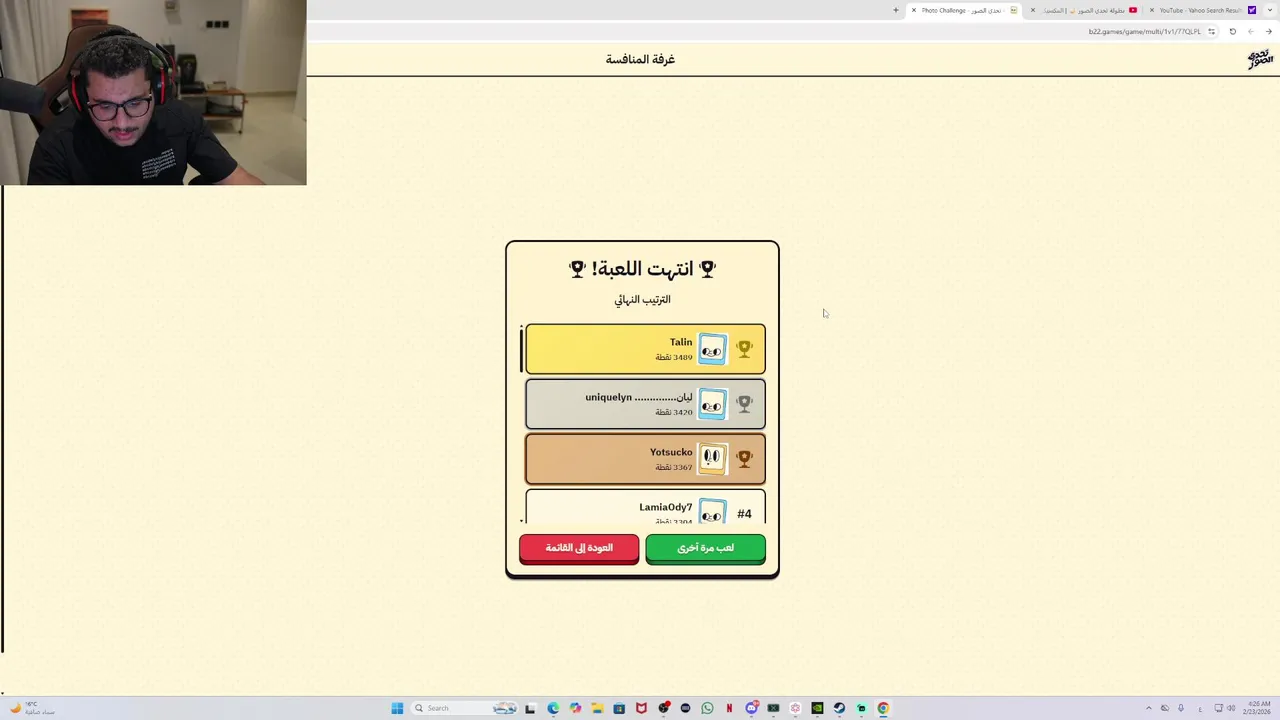Close the Yahoo Search Results tab
Image resolution: width=1280 pixels, height=720 pixels.
pyautogui.click(x=1152, y=10)
